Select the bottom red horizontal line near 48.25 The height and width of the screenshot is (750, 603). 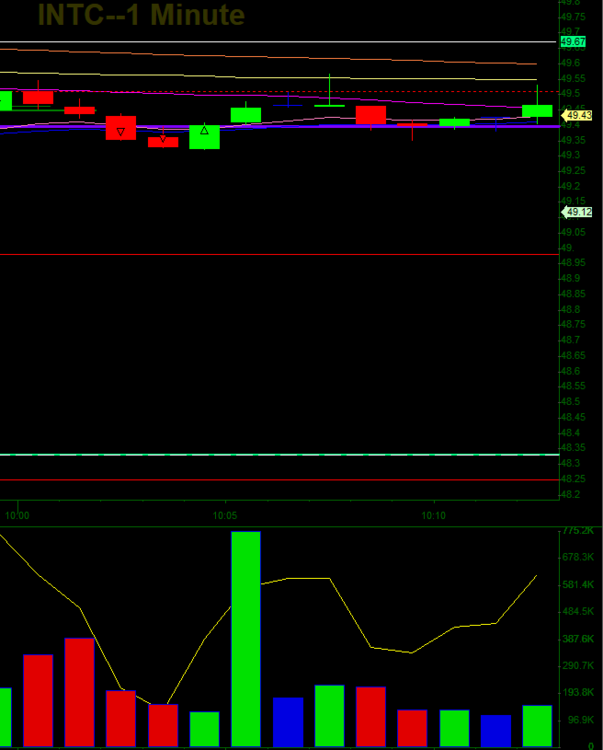coord(278,480)
